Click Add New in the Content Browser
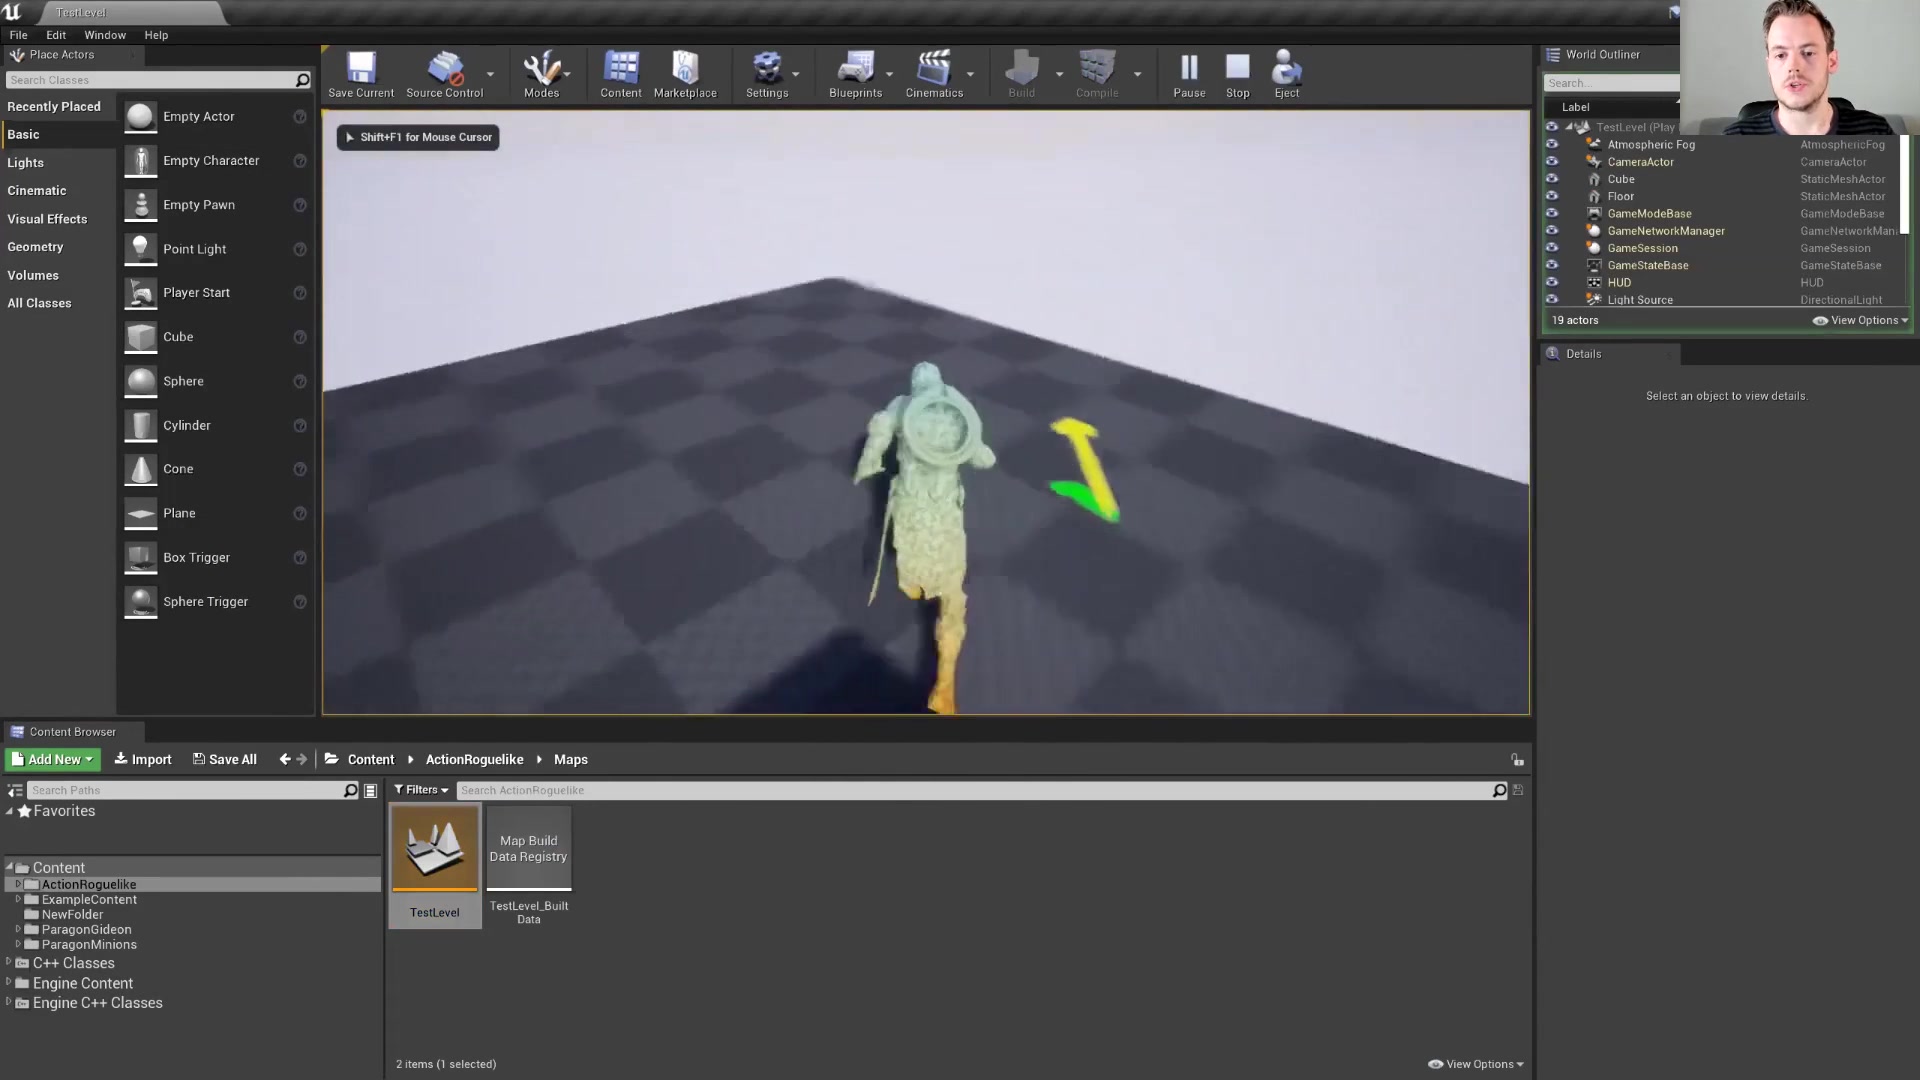1920x1080 pixels. (51, 759)
